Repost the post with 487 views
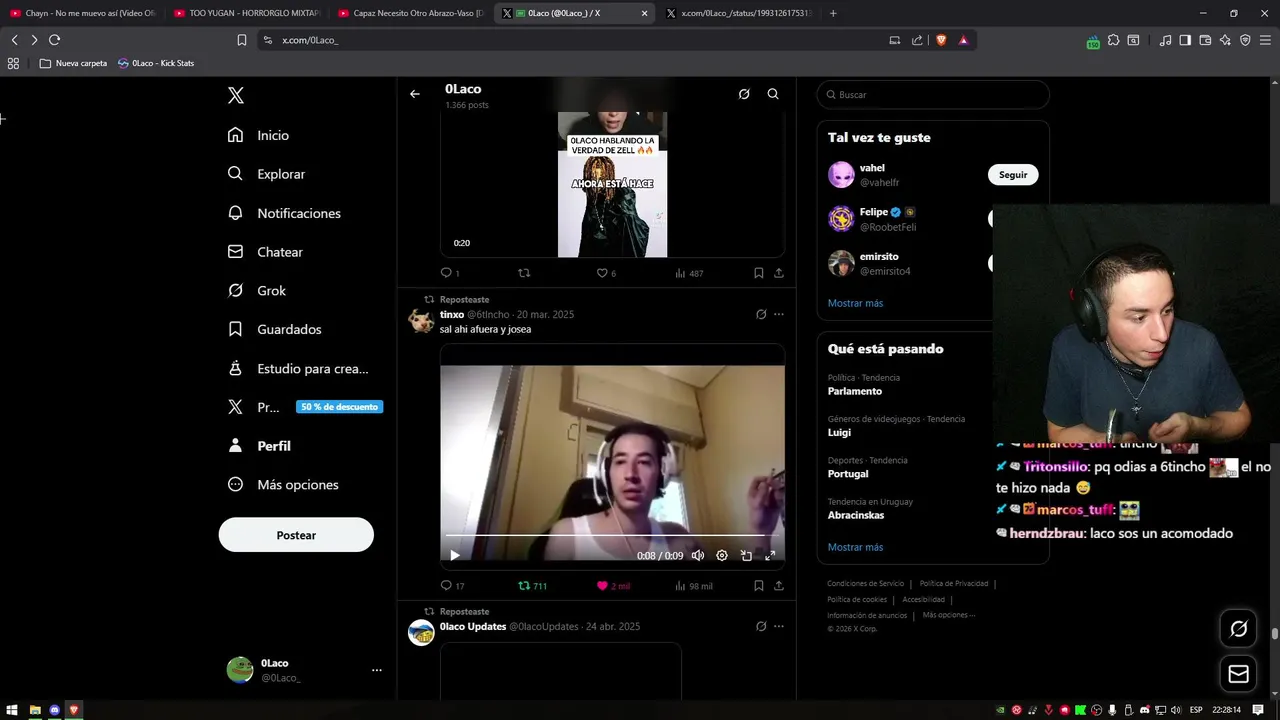 524,273
